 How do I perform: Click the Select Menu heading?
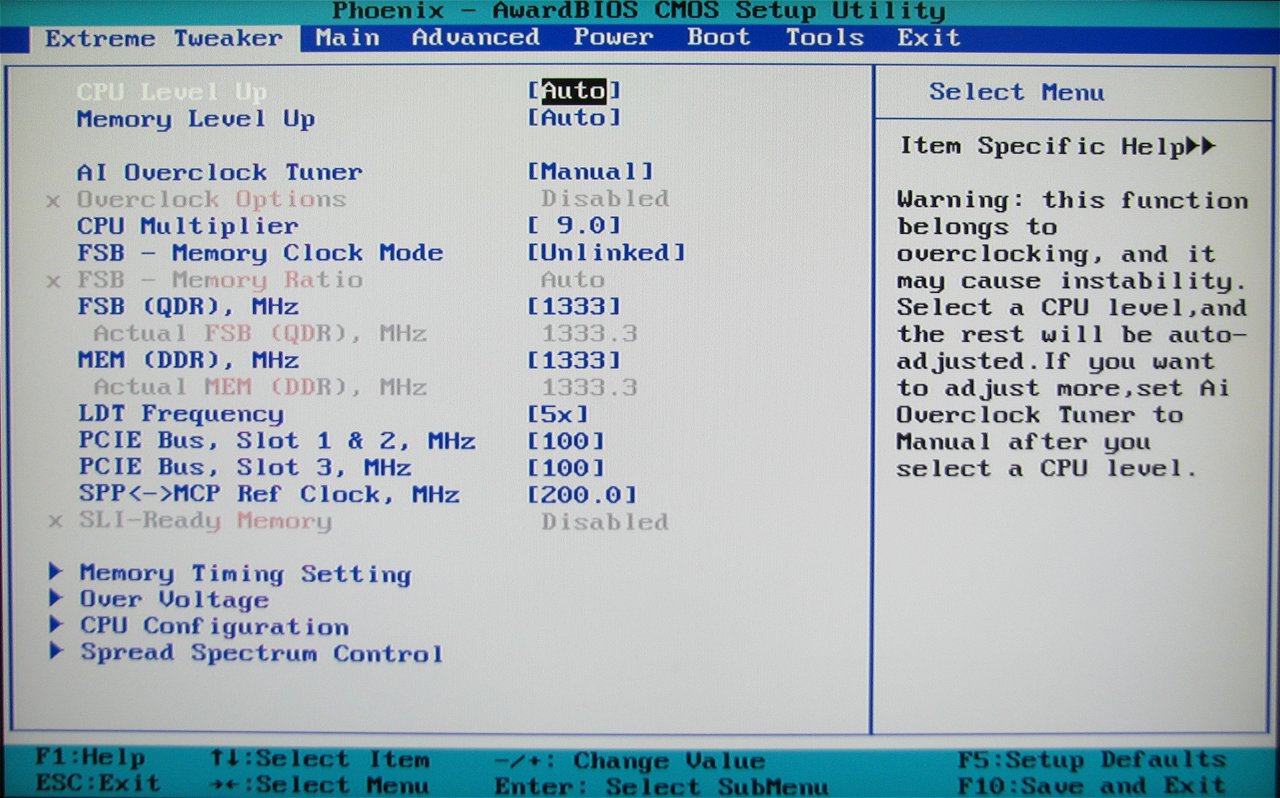1017,92
